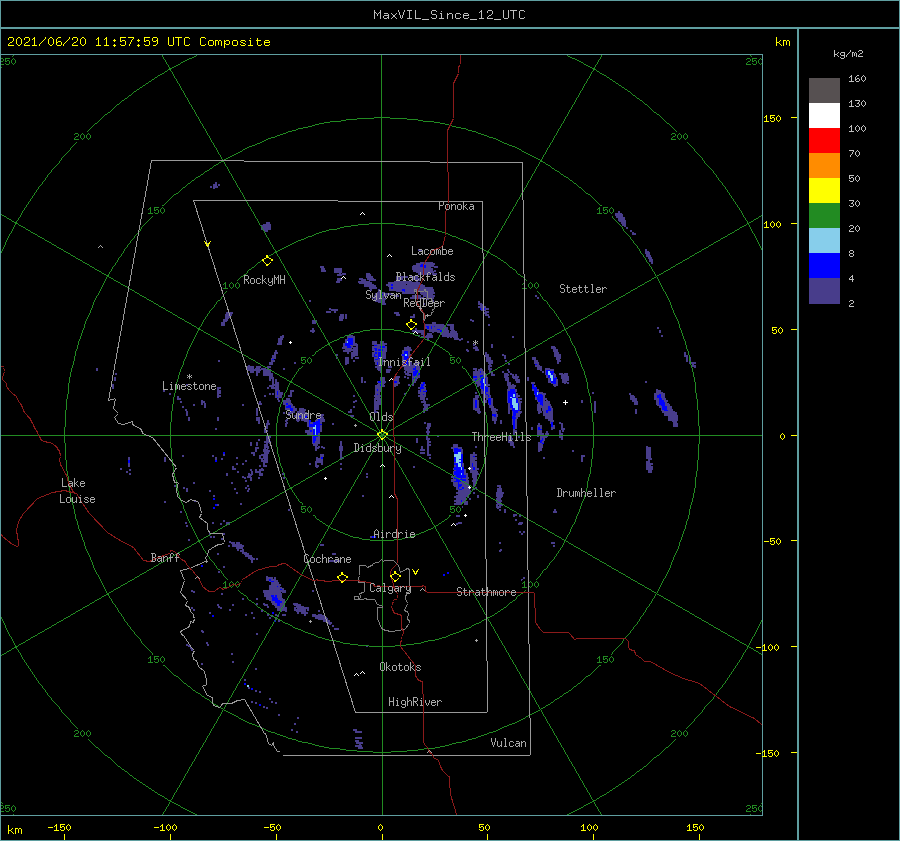This screenshot has width=900, height=841.
Task: Click the RockyMH station label
Action: (x=264, y=280)
